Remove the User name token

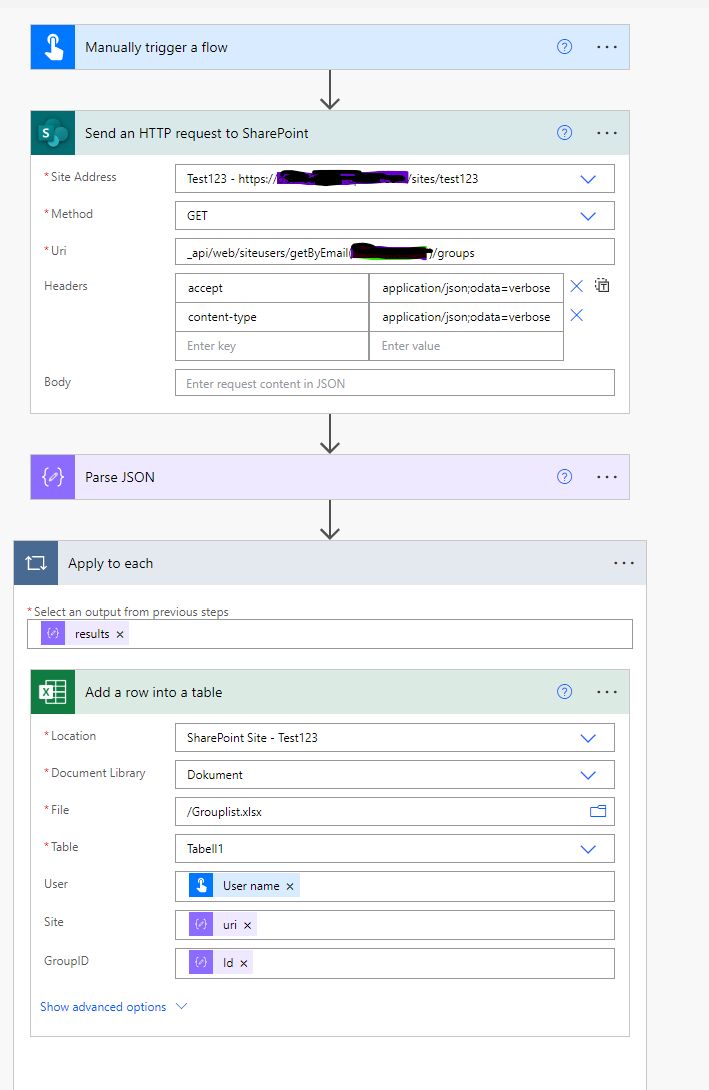[x=290, y=886]
